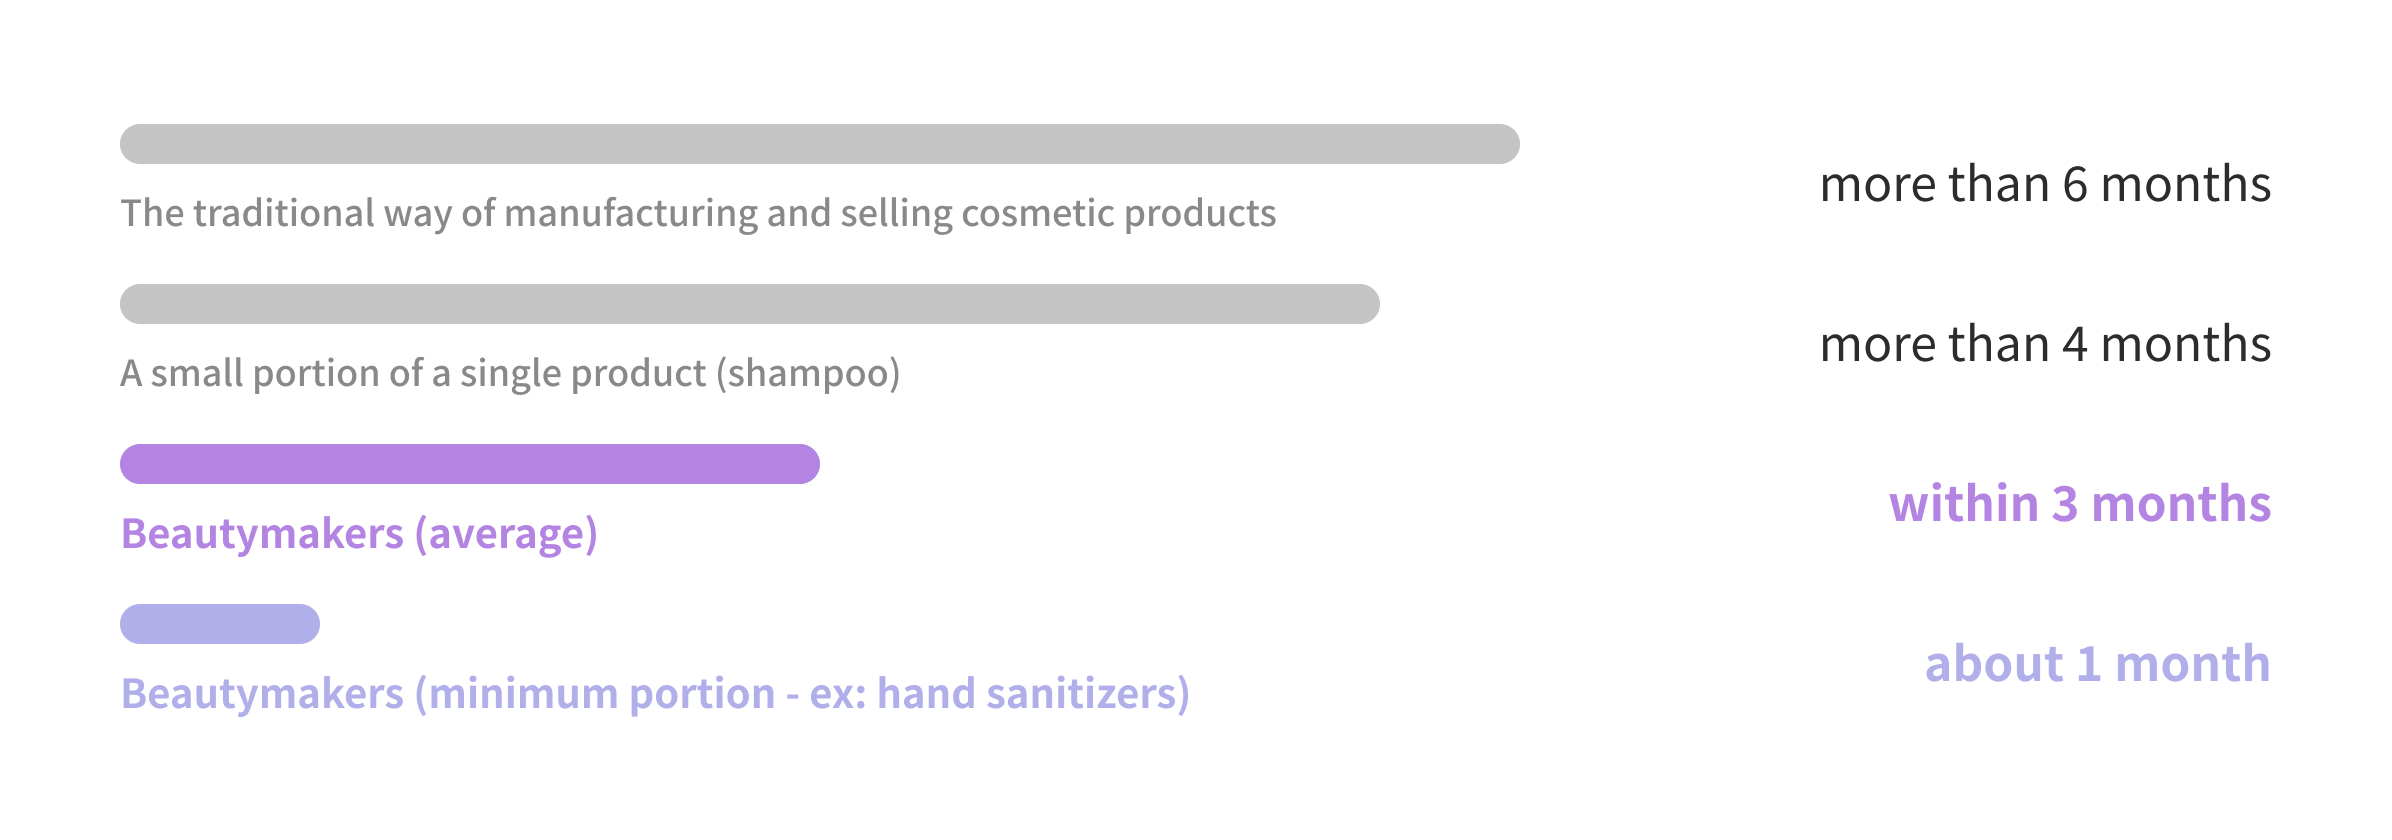Screen dimensions: 2392x840
Task: Select the small portion shampoo caption
Action: coord(510,374)
